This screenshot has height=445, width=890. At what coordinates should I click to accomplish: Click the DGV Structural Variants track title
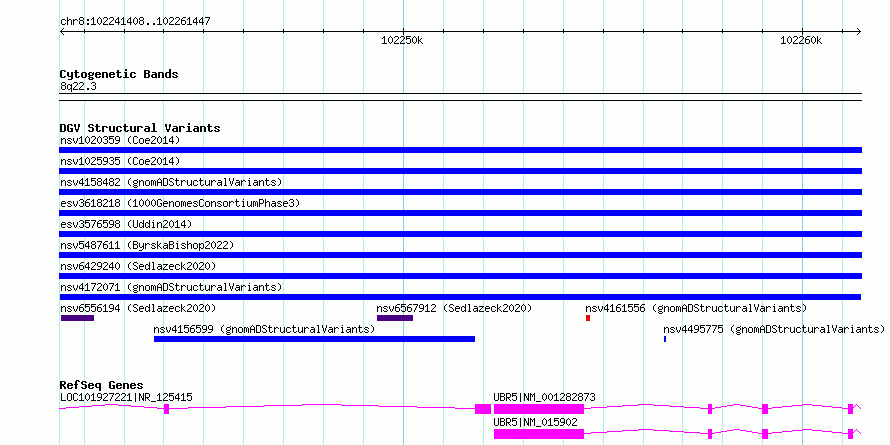pos(140,128)
